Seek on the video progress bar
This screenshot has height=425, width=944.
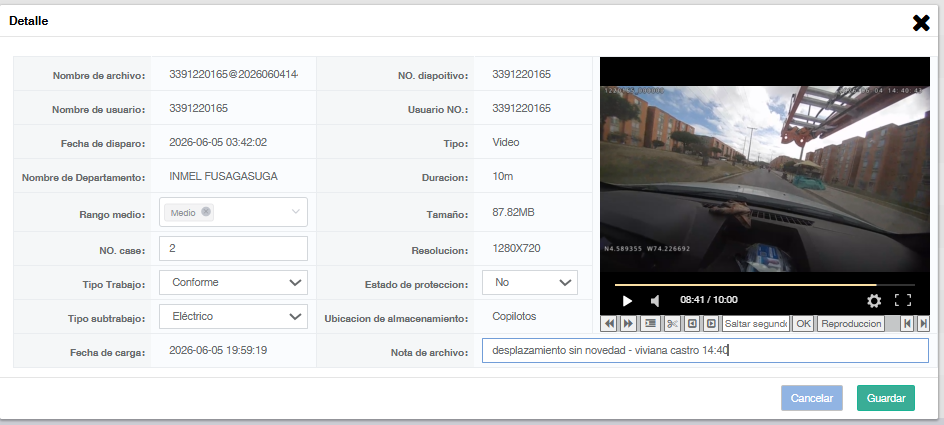click(x=765, y=285)
